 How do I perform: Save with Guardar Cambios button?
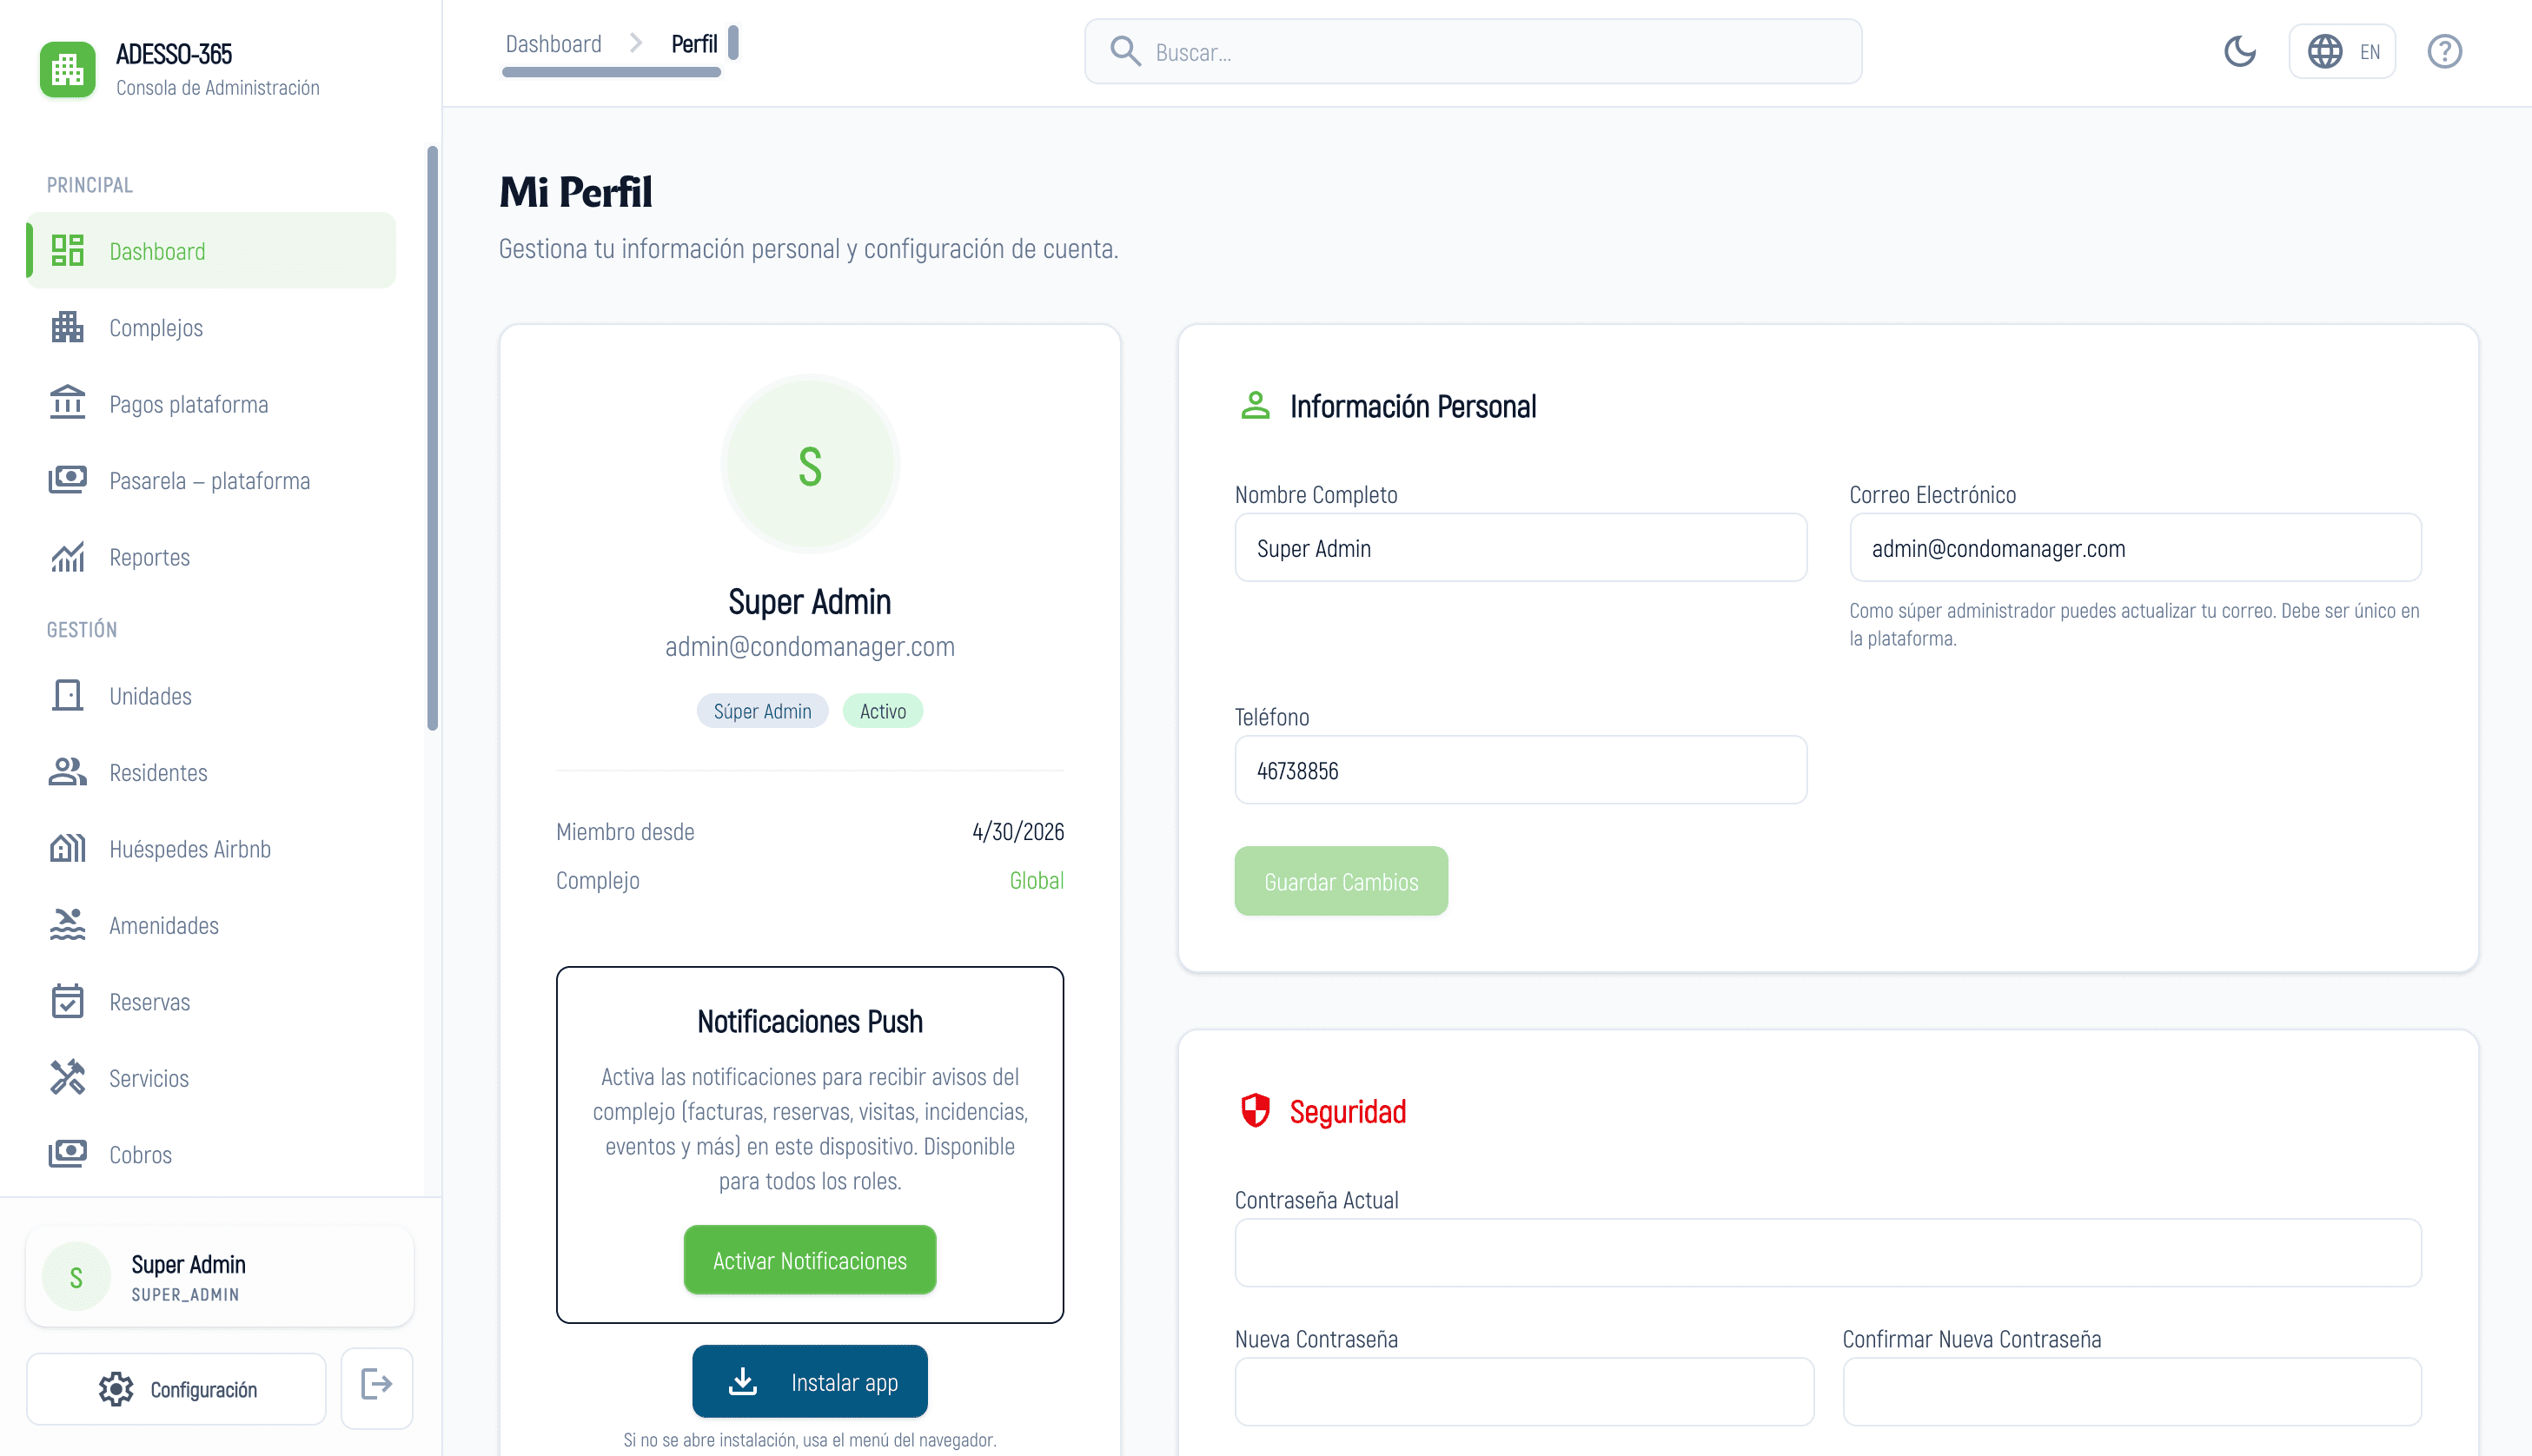1340,880
